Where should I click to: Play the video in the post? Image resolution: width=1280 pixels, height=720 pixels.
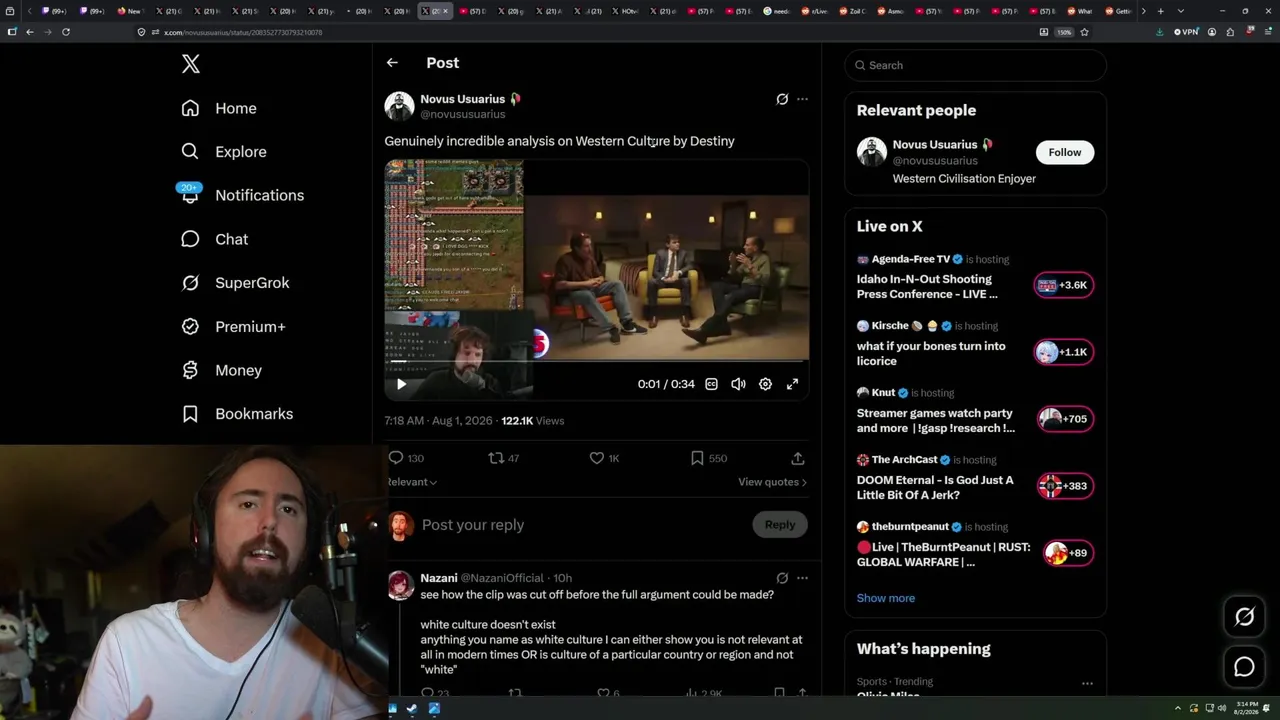[401, 384]
